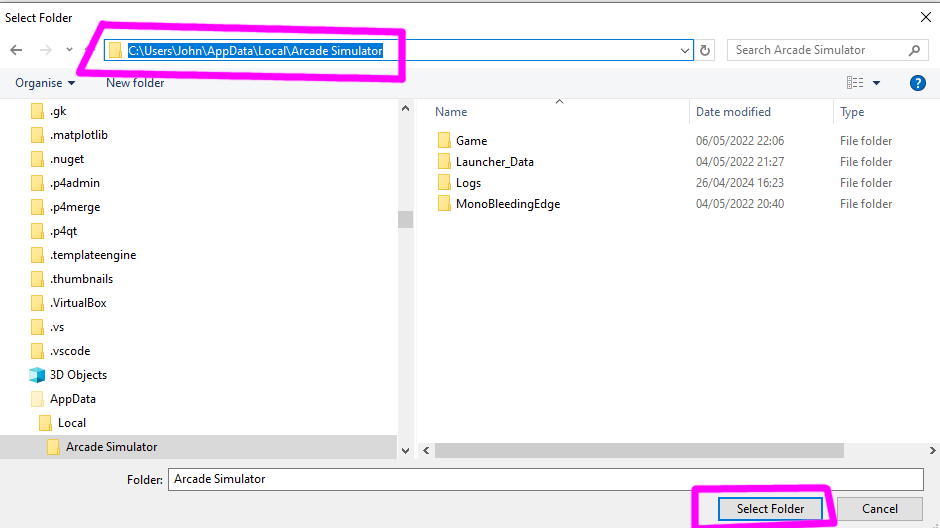Open the view options dropdown arrow
This screenshot has width=940, height=528.
(x=877, y=83)
